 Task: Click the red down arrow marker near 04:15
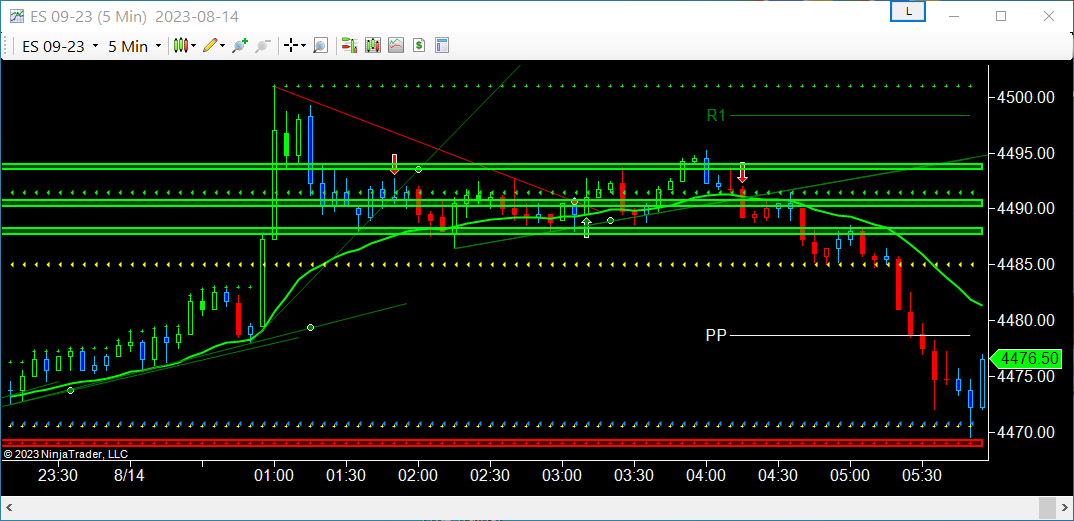(742, 173)
